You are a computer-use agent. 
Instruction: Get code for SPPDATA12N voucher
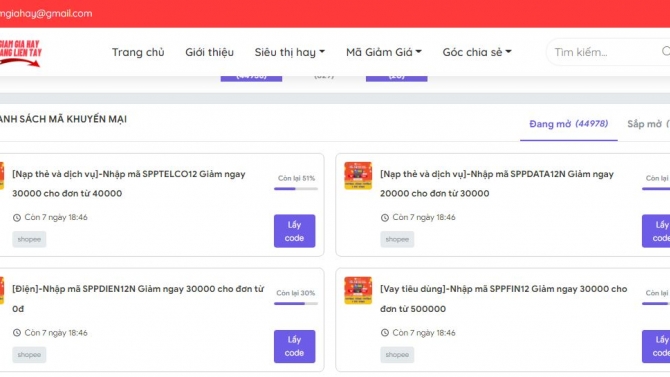coord(656,231)
